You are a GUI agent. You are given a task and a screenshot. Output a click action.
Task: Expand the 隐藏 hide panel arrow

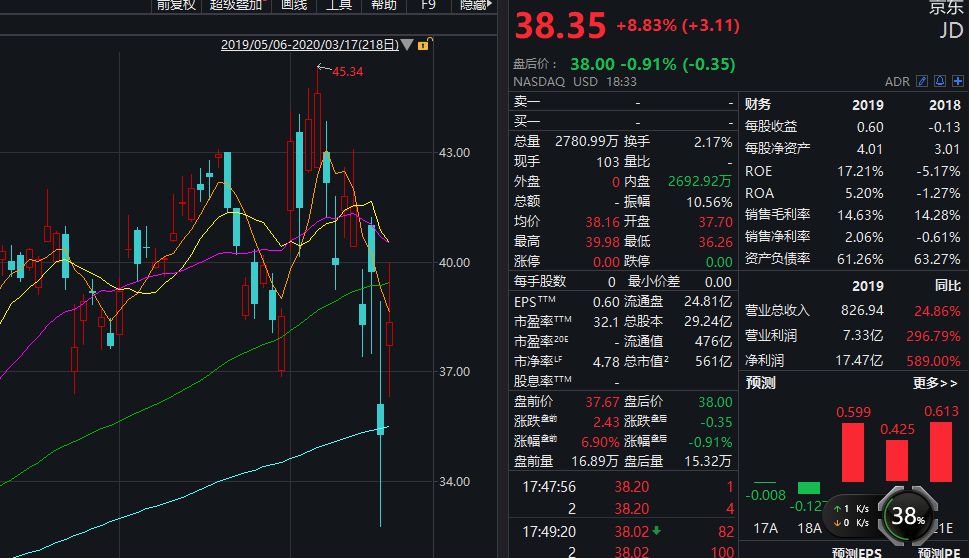pyautogui.click(x=474, y=5)
